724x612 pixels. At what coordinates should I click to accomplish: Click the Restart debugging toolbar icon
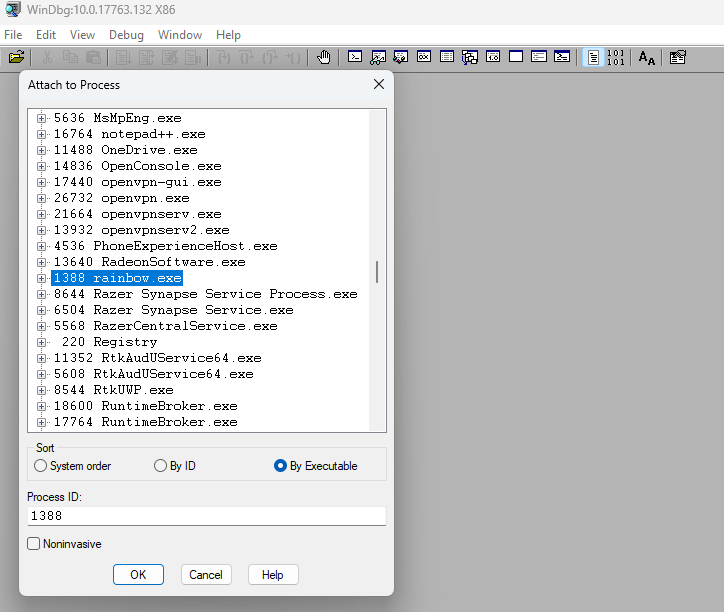pos(146,57)
